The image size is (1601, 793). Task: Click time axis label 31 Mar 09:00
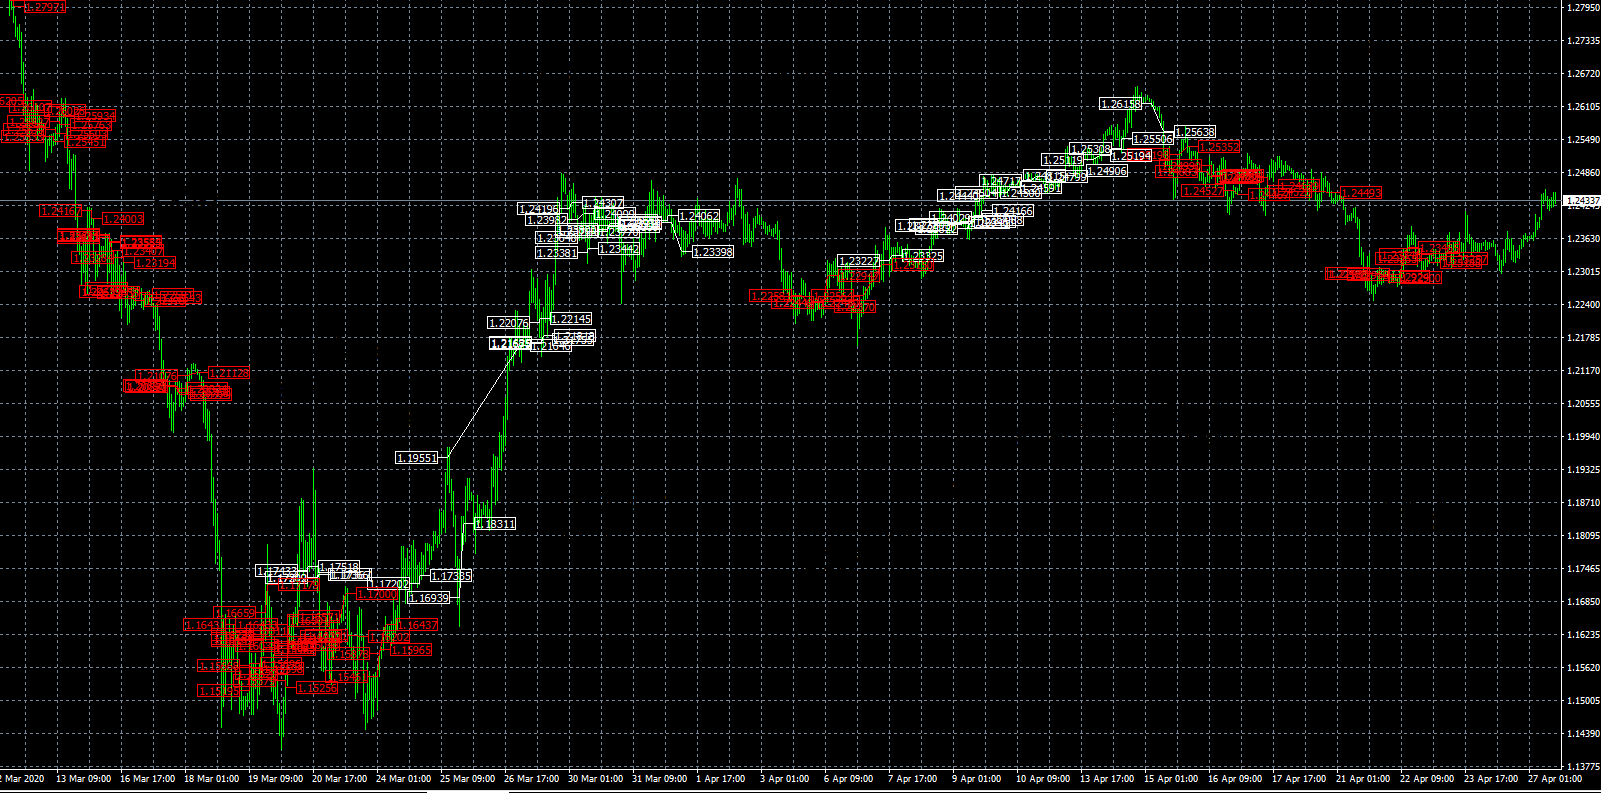click(x=659, y=778)
